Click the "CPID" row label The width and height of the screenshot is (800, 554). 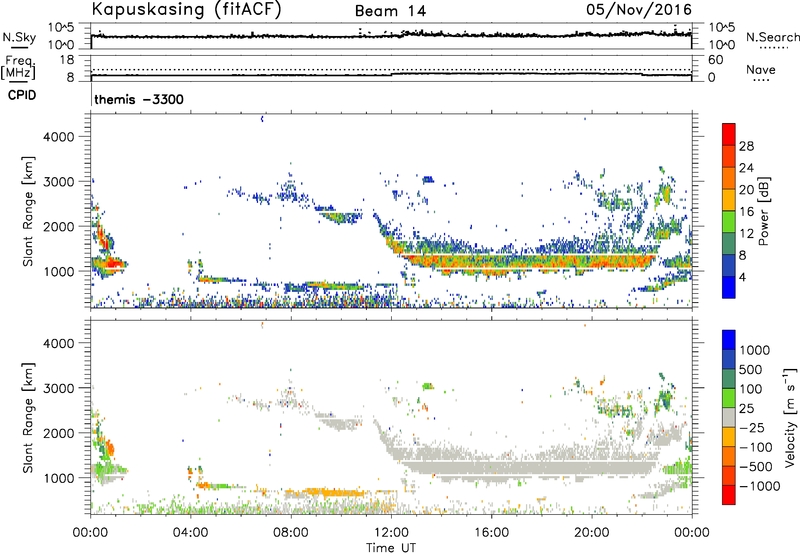tap(22, 95)
